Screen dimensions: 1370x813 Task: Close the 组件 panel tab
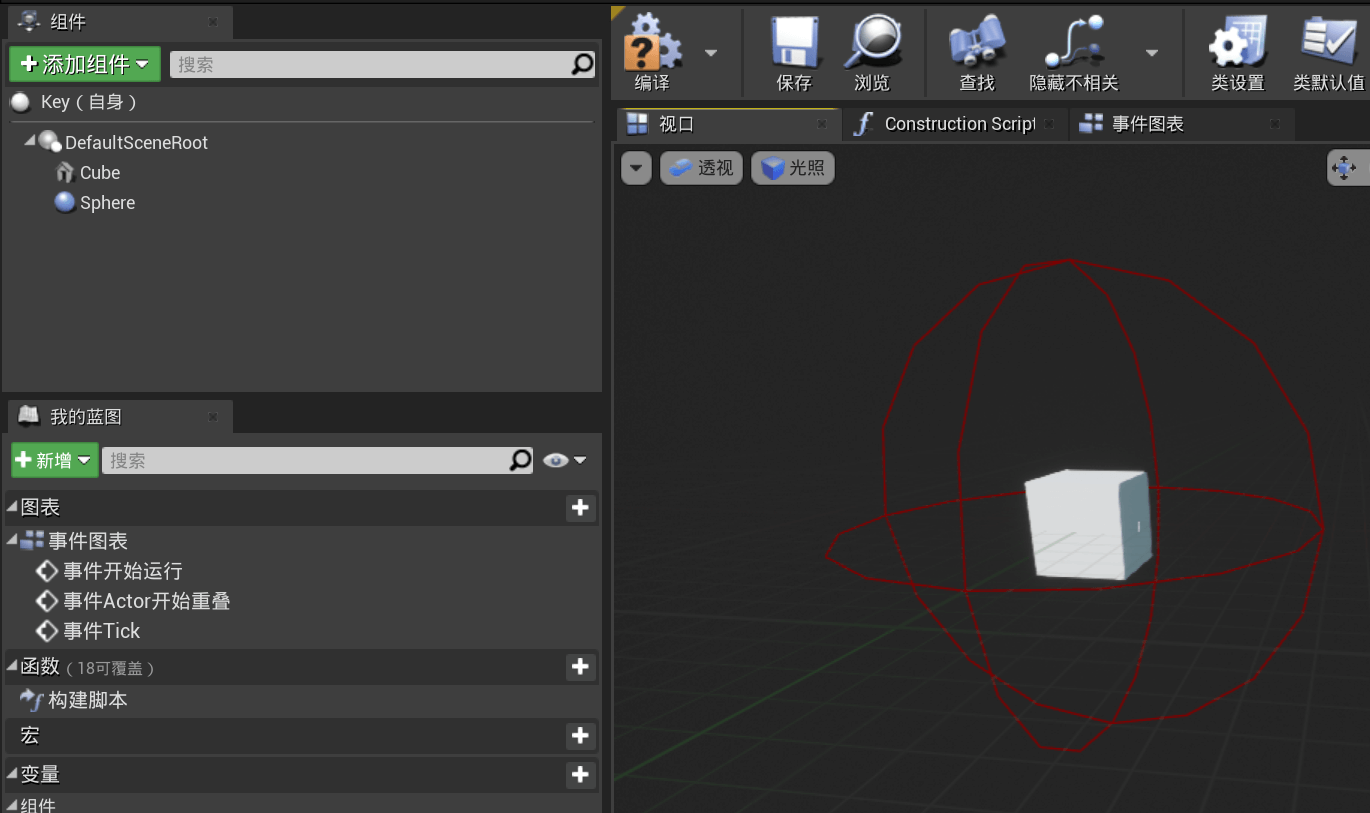[x=213, y=22]
